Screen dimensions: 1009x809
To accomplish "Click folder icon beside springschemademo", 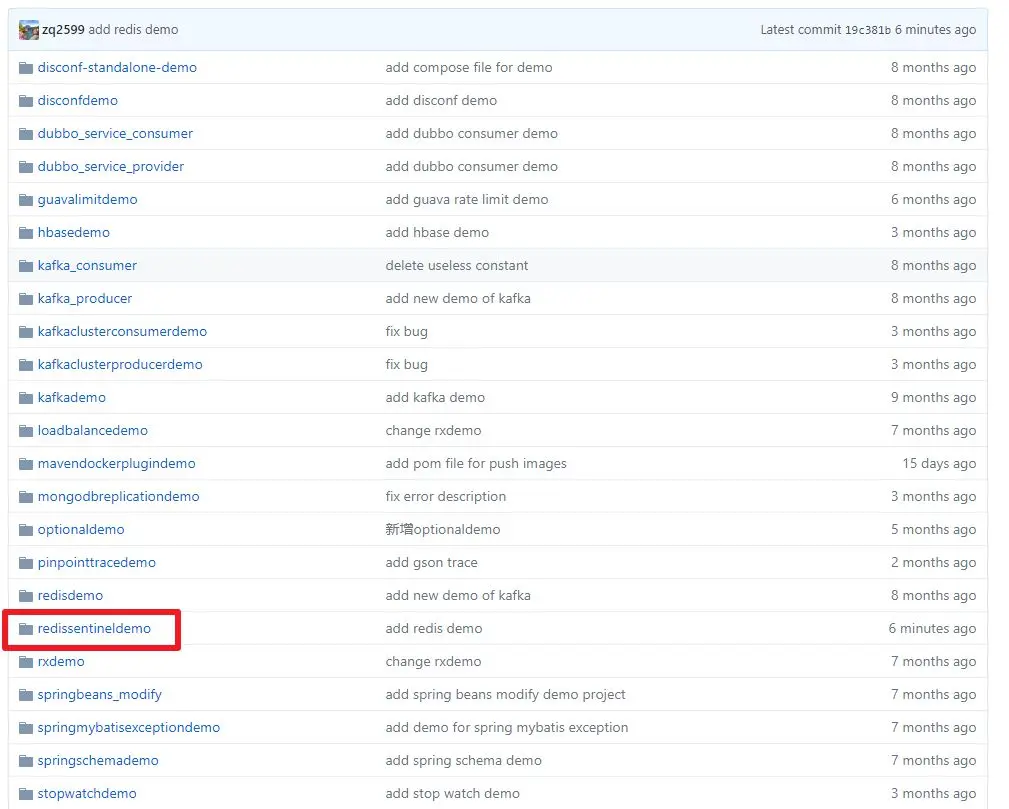I will click(26, 761).
